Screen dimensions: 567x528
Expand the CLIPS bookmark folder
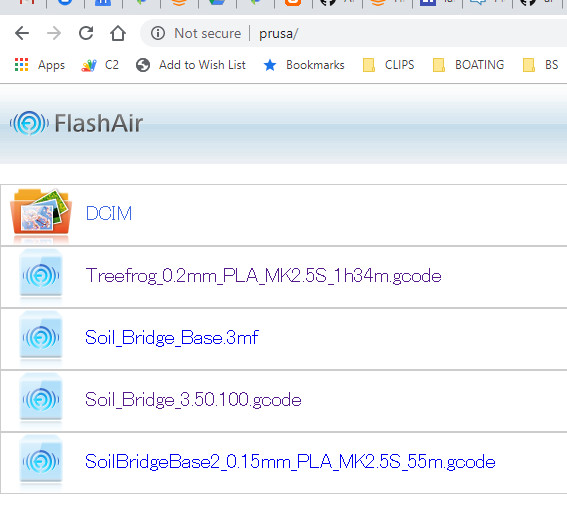tap(388, 65)
